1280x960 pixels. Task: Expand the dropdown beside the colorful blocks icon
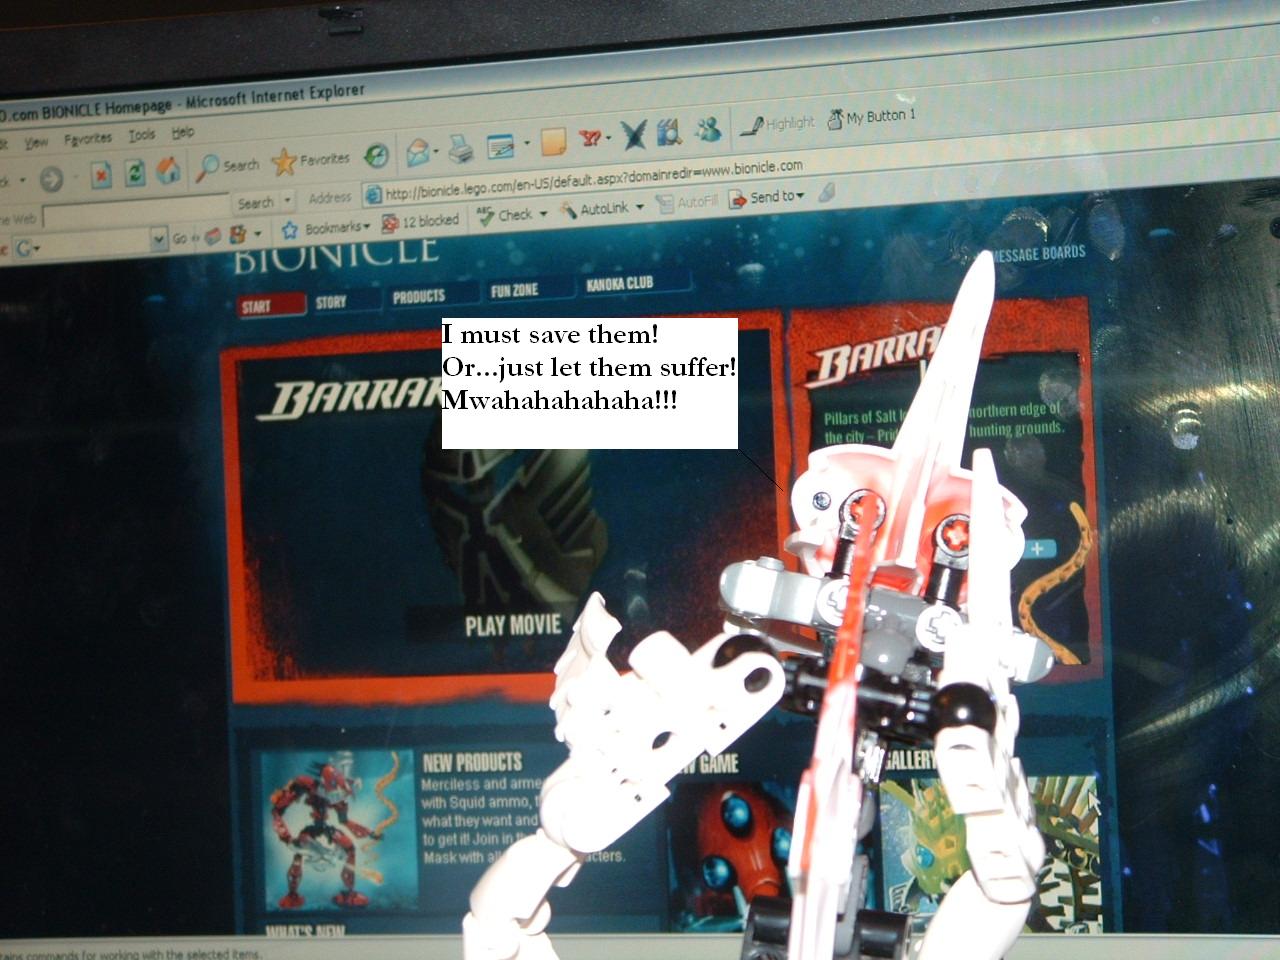click(257, 234)
